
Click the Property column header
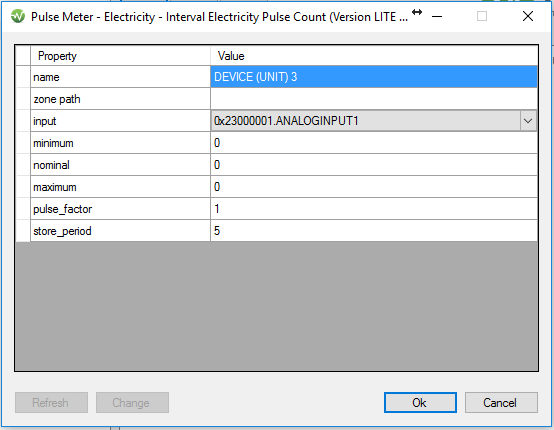coord(120,56)
